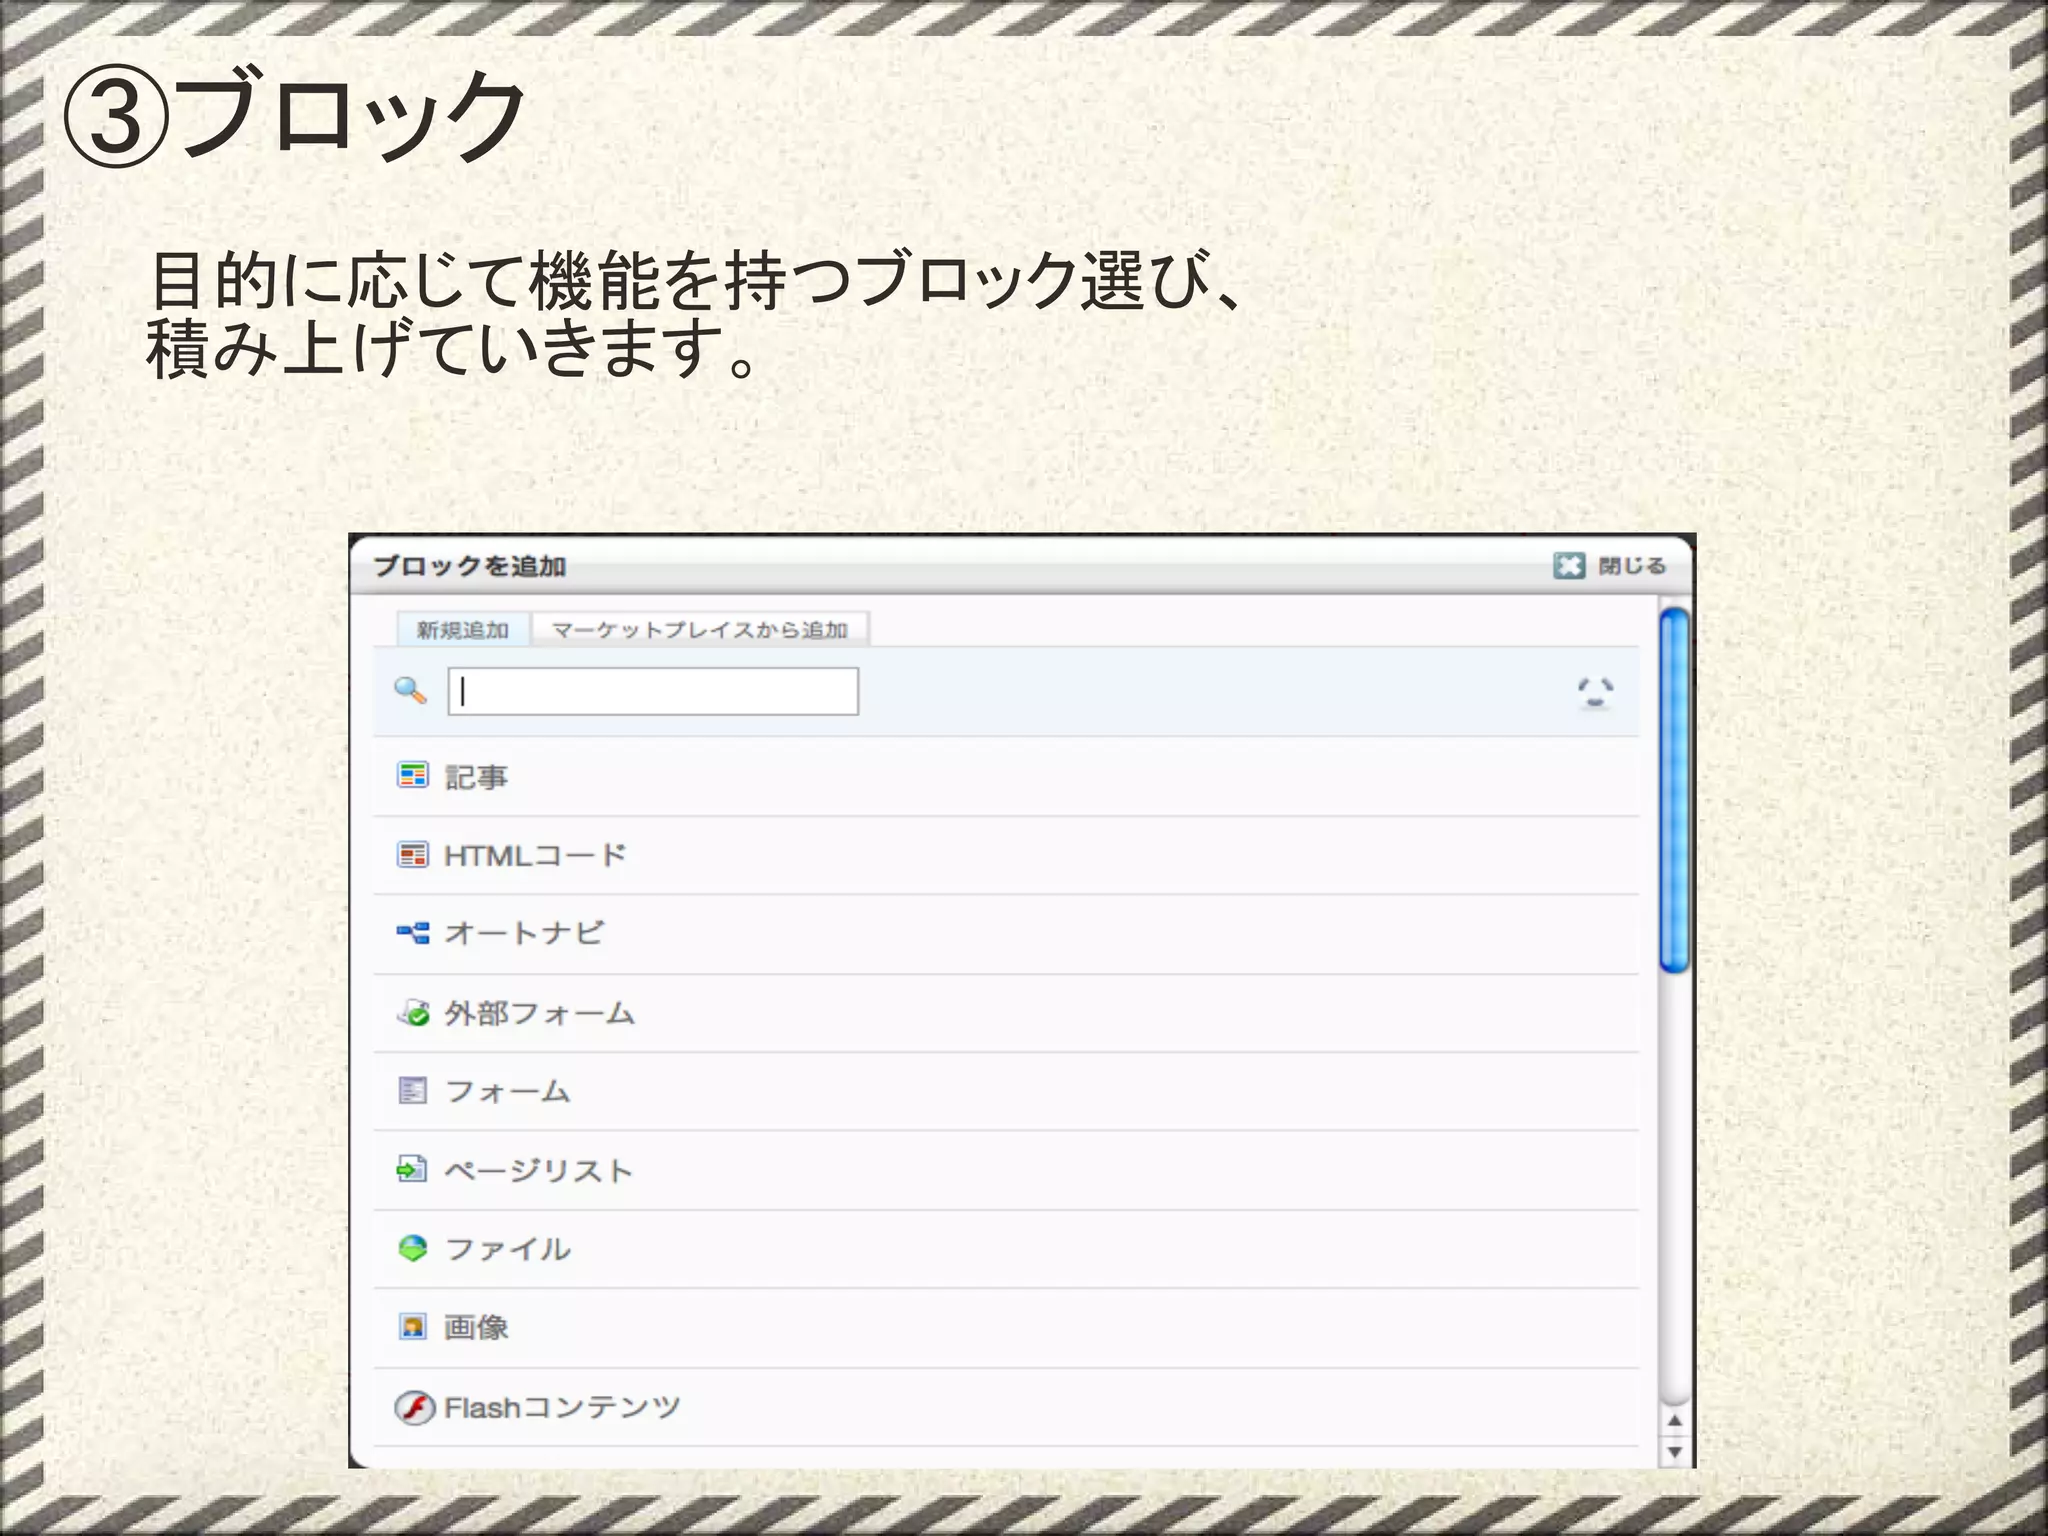The image size is (2048, 1536).
Task: Add the ファイル block
Action: click(x=1006, y=1249)
